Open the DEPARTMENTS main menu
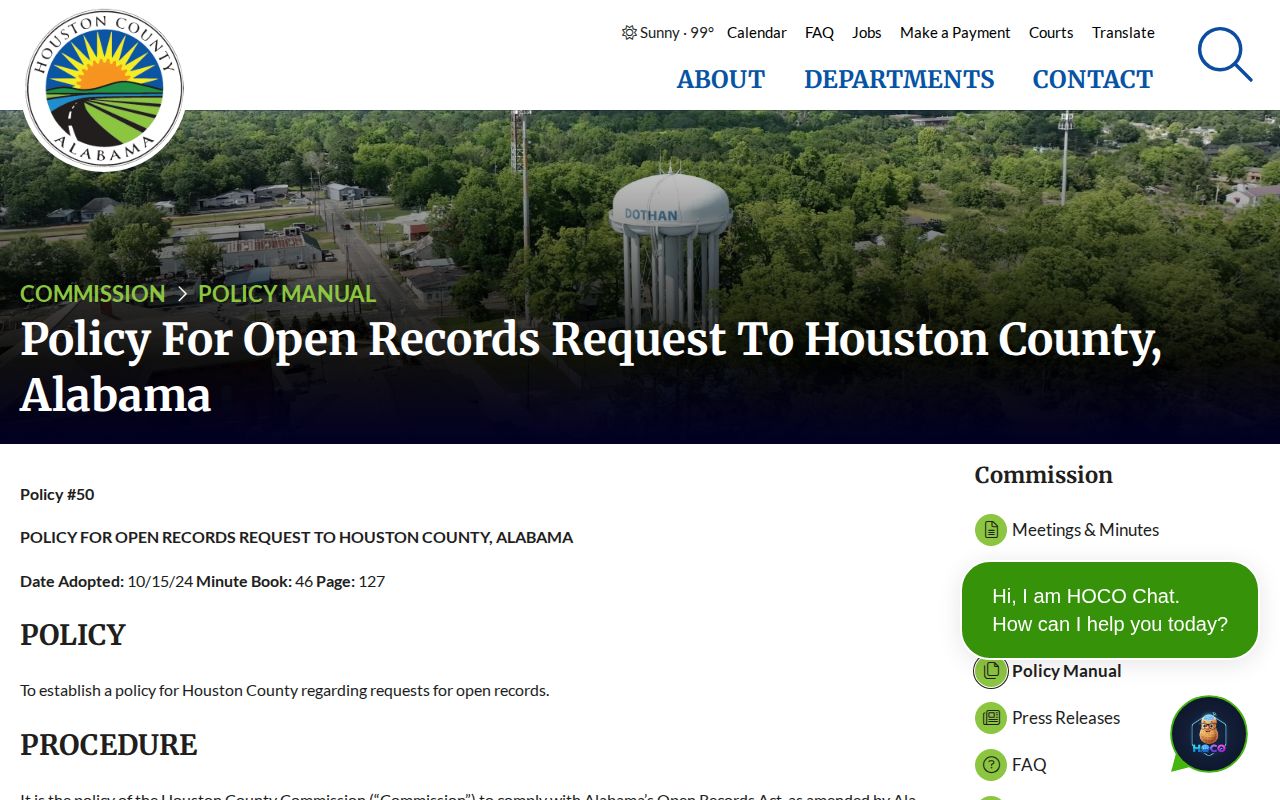Image resolution: width=1280 pixels, height=800 pixels. 899,79
